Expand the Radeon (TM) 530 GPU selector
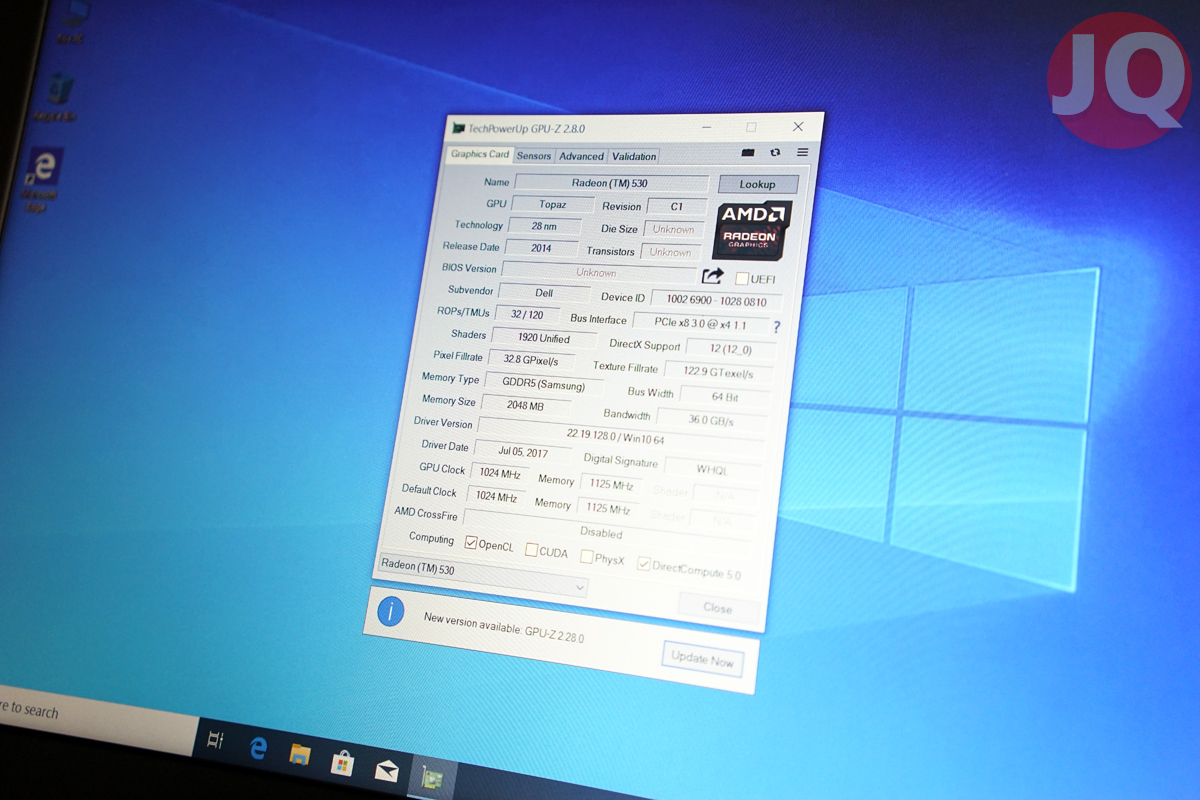Screen dimensions: 1200x800 483,577
